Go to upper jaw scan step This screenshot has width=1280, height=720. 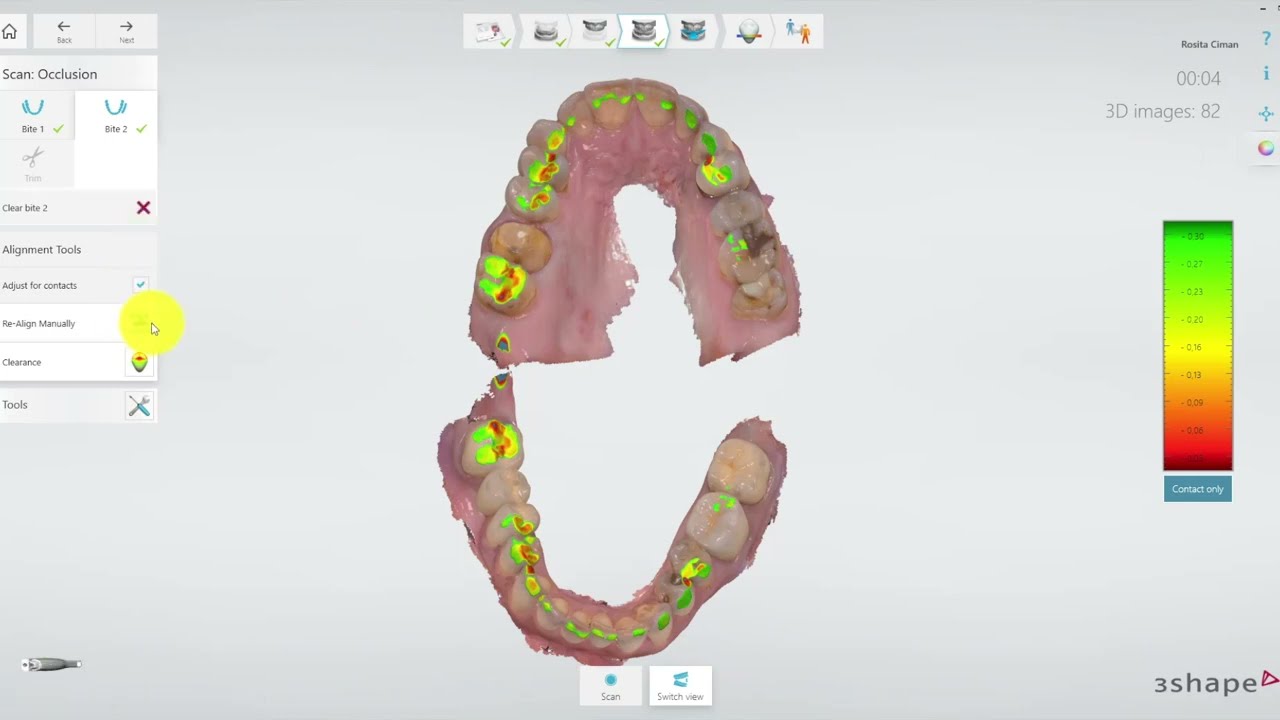(595, 32)
